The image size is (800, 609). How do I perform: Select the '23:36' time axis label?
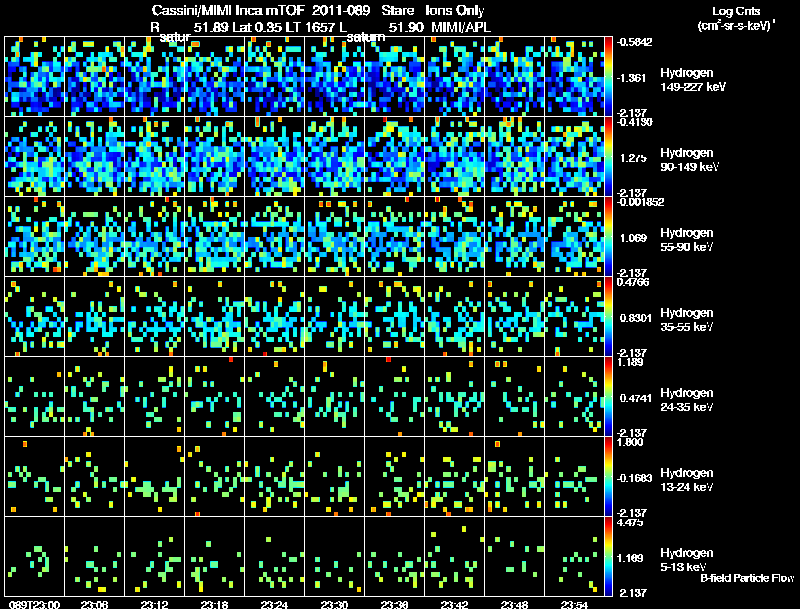394,604
